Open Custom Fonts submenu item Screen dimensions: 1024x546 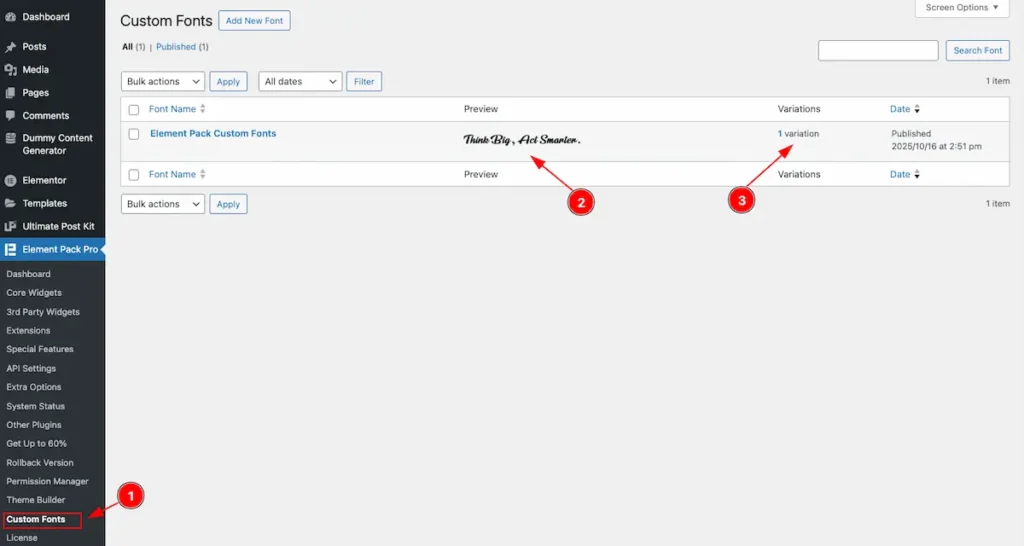point(36,519)
